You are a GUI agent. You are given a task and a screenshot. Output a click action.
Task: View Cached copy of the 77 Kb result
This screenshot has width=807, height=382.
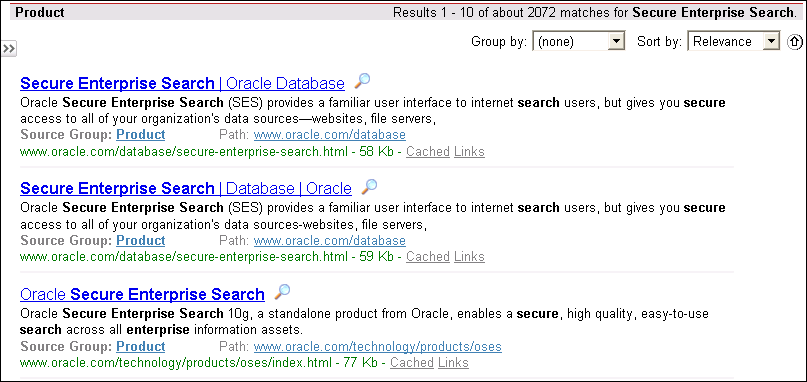(412, 362)
